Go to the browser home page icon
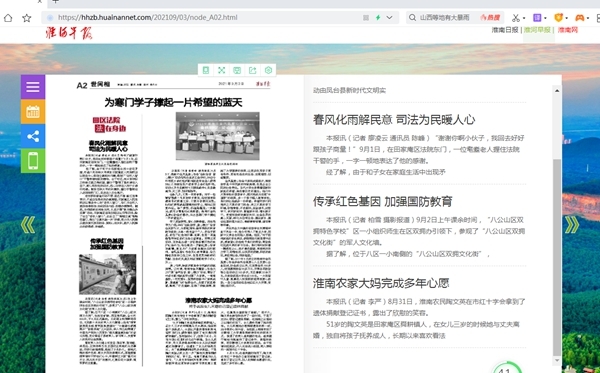 (x=8, y=18)
